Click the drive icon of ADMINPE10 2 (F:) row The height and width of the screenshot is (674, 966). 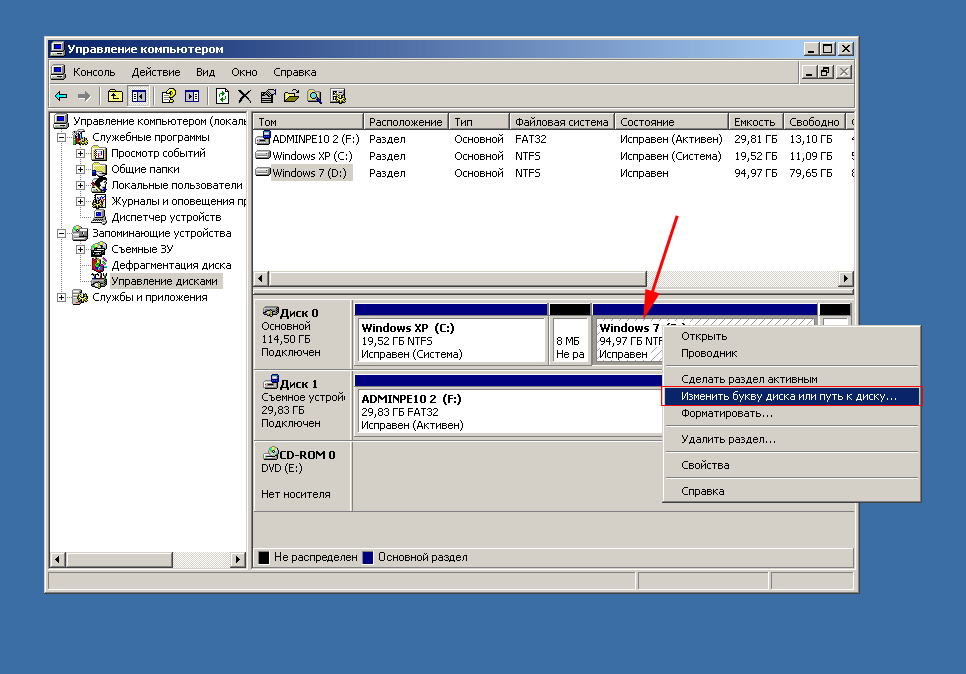click(x=263, y=137)
